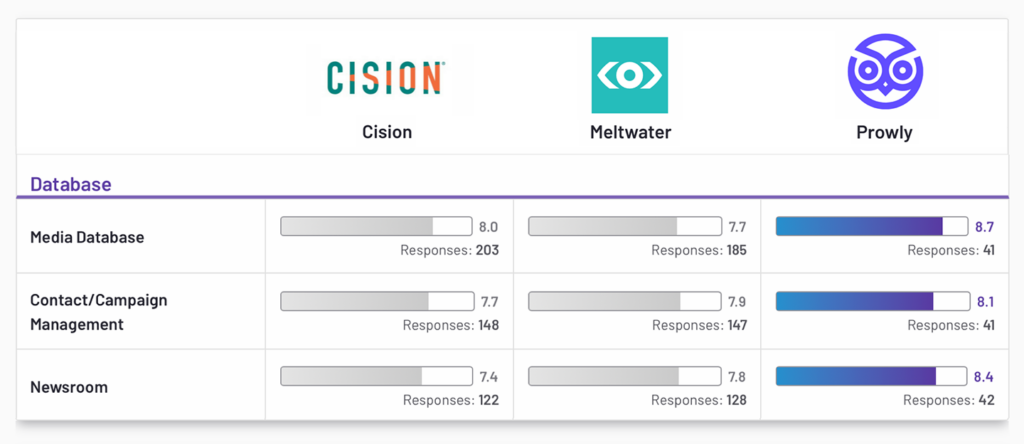Click the Cision logo icon
The width and height of the screenshot is (1024, 444).
(x=386, y=77)
